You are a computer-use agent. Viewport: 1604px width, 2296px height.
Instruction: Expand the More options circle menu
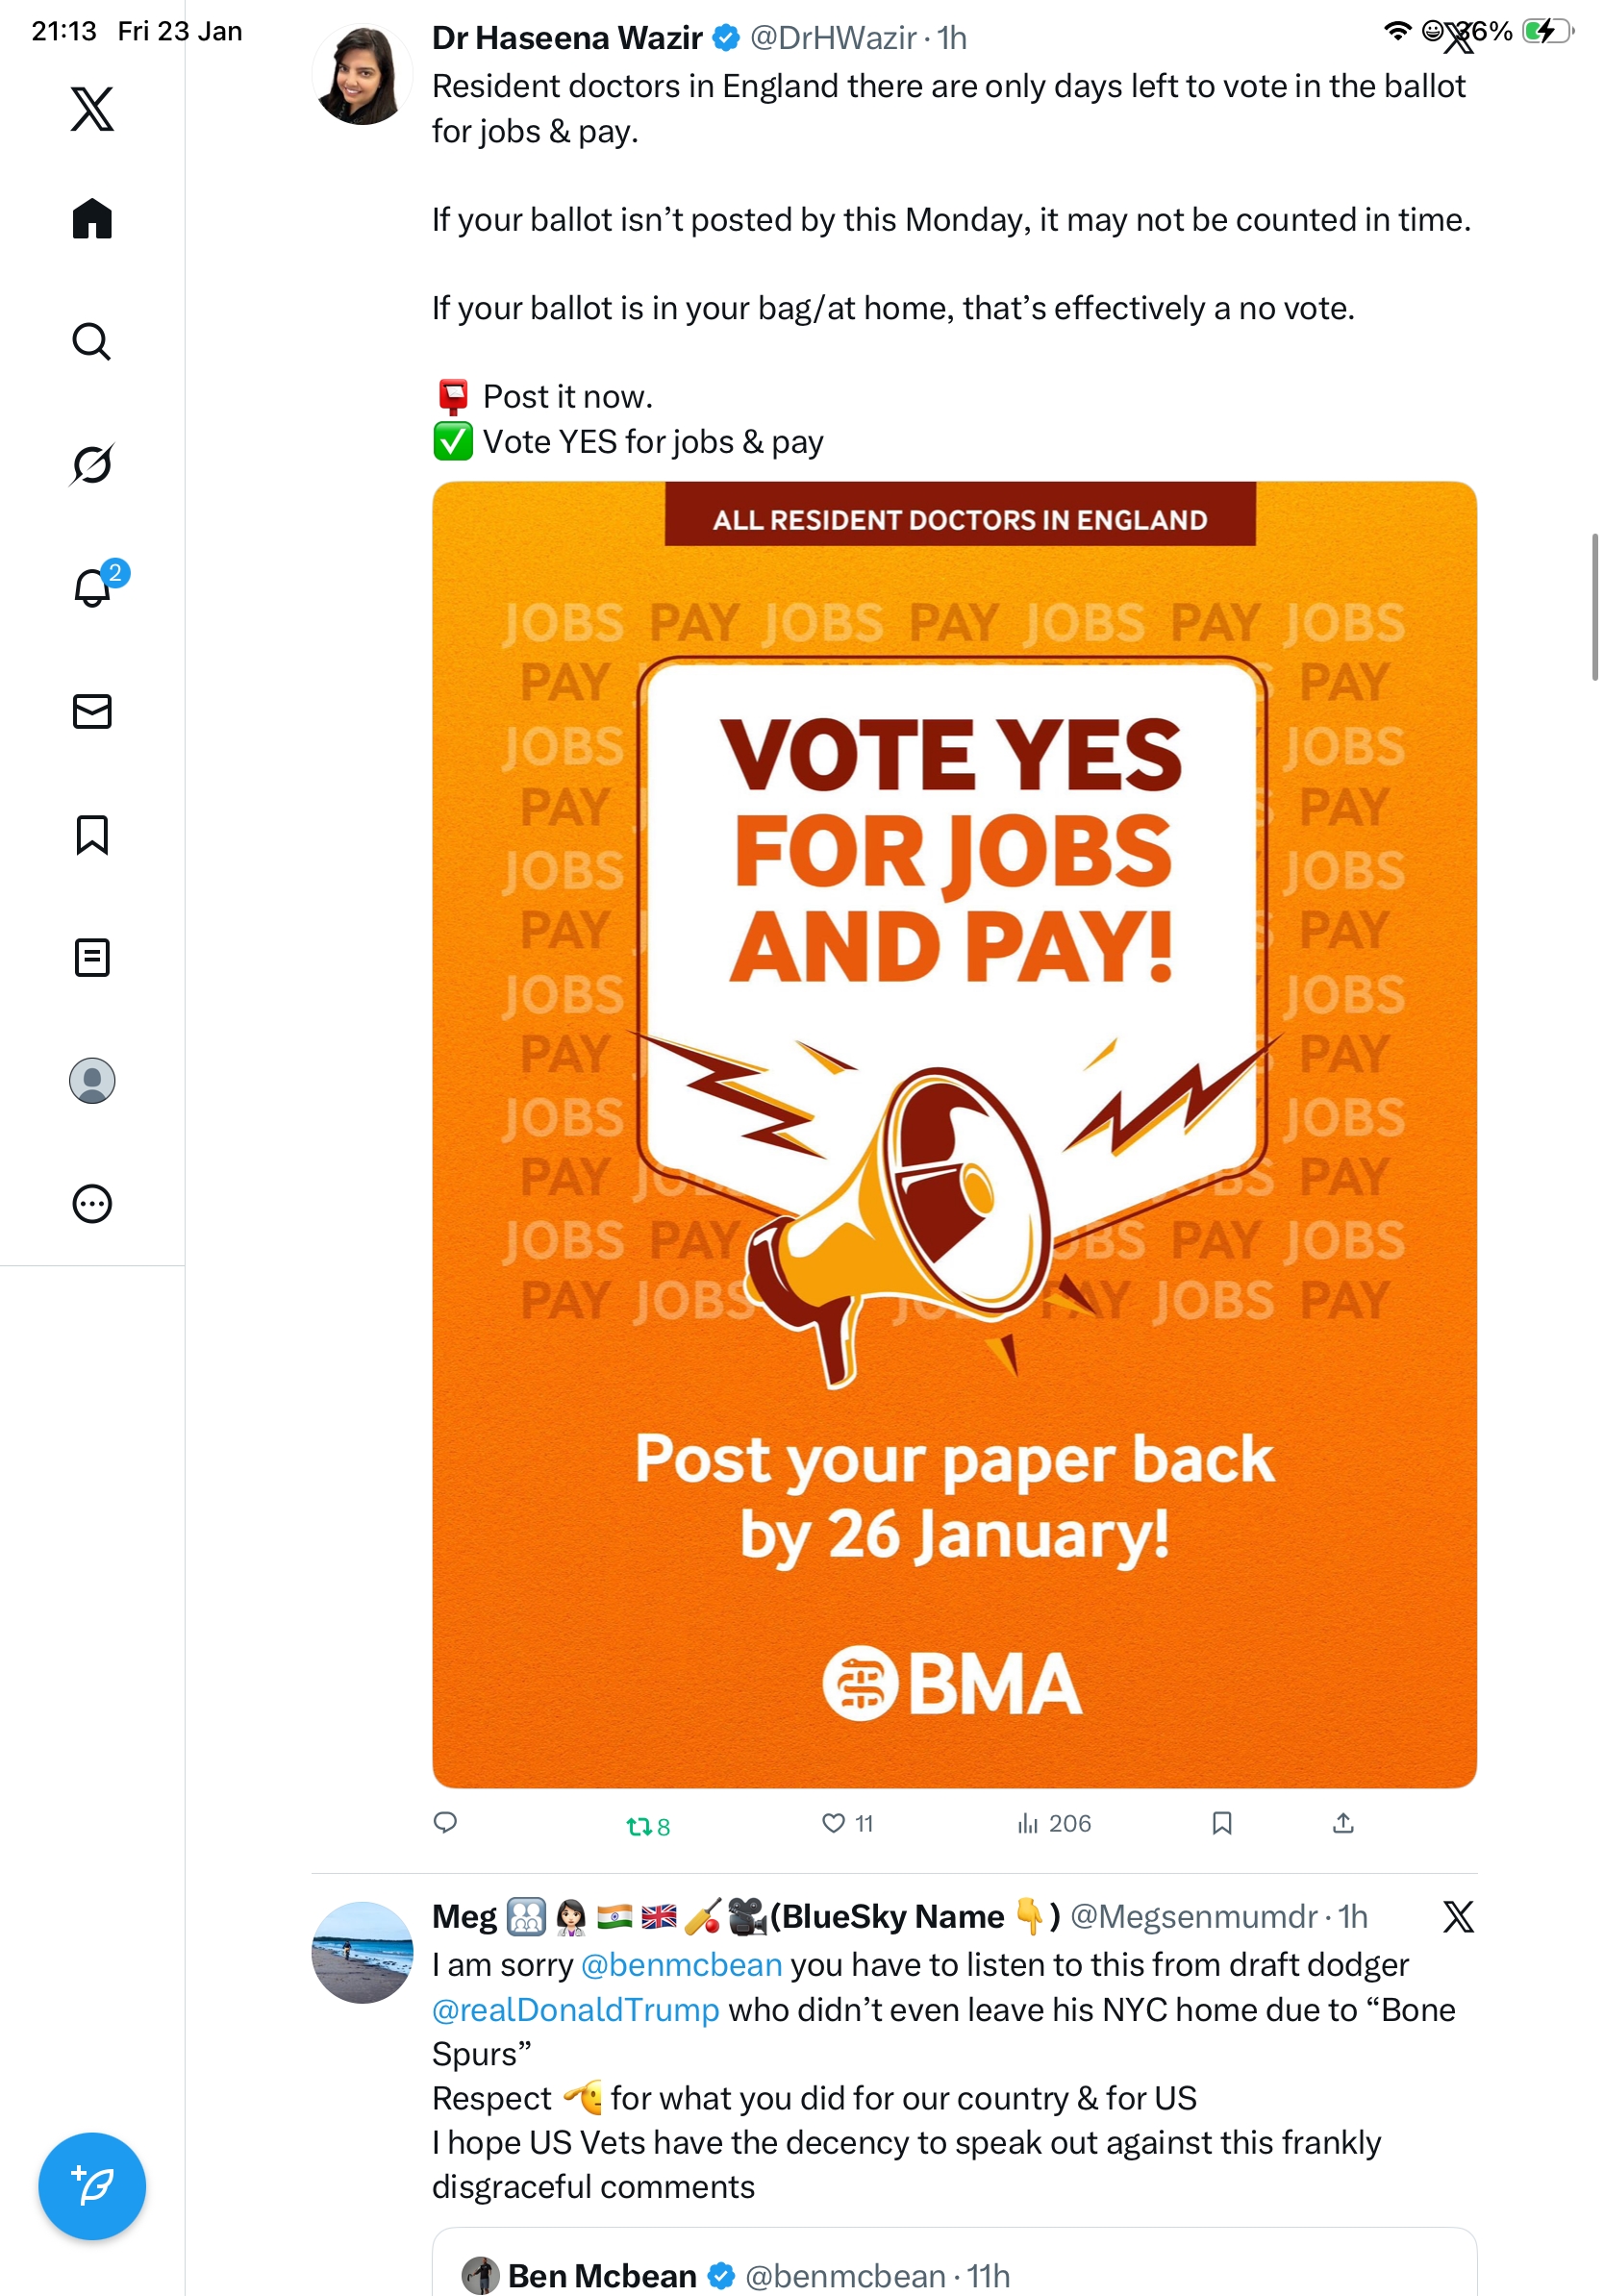coord(92,1203)
